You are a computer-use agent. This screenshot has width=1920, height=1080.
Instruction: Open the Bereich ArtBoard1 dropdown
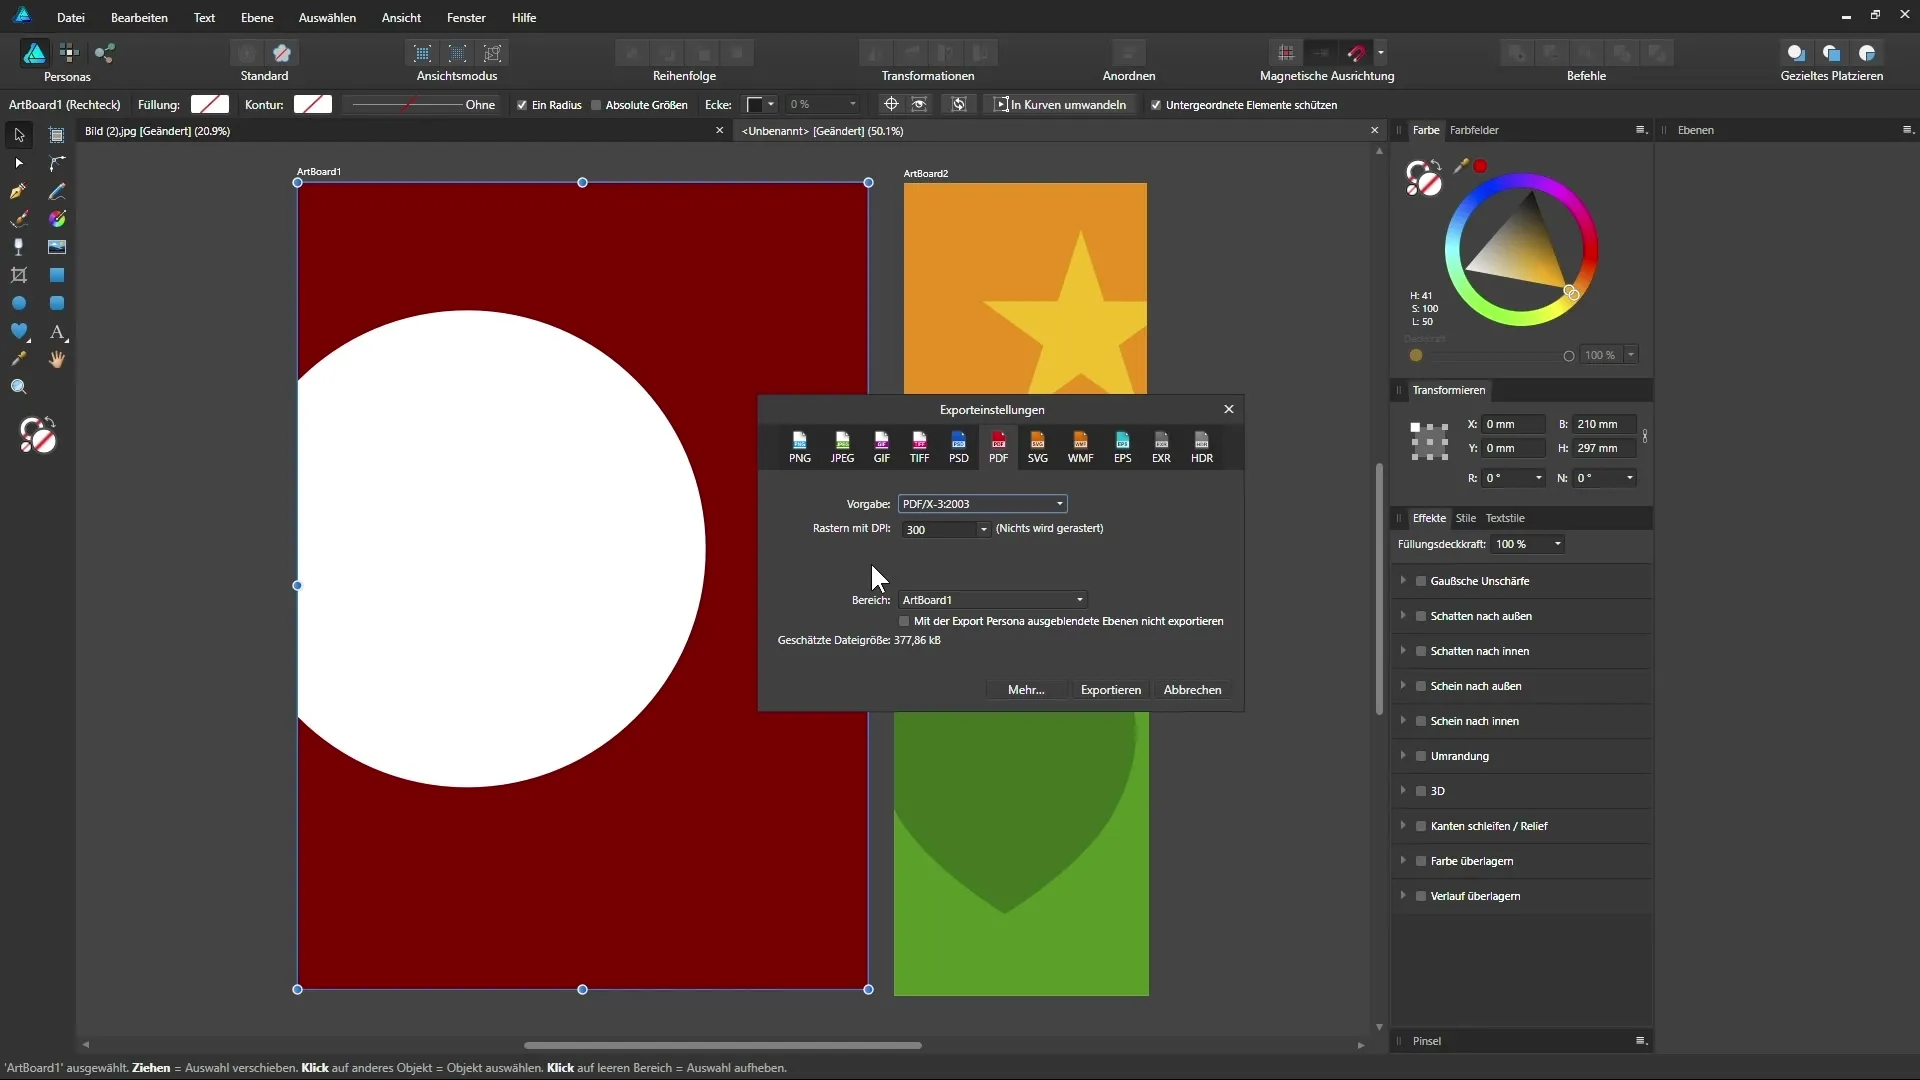[992, 600]
